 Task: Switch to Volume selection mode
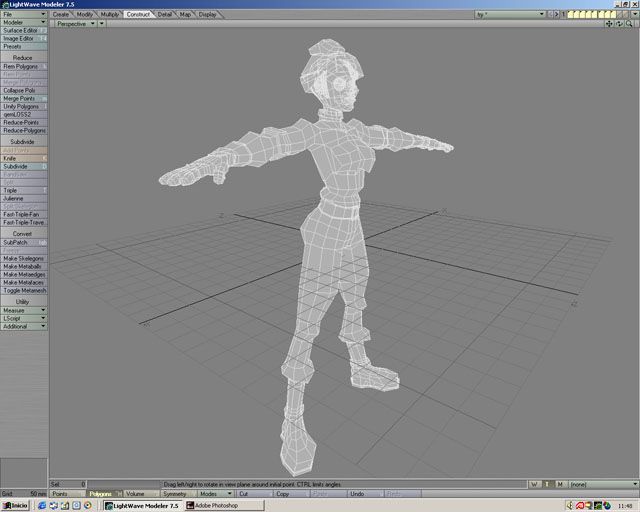[x=141, y=494]
